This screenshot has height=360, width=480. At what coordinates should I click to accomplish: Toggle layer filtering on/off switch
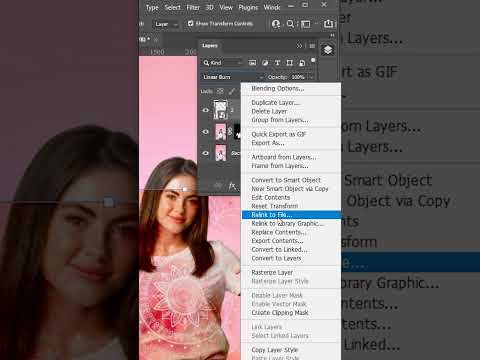click(x=313, y=60)
